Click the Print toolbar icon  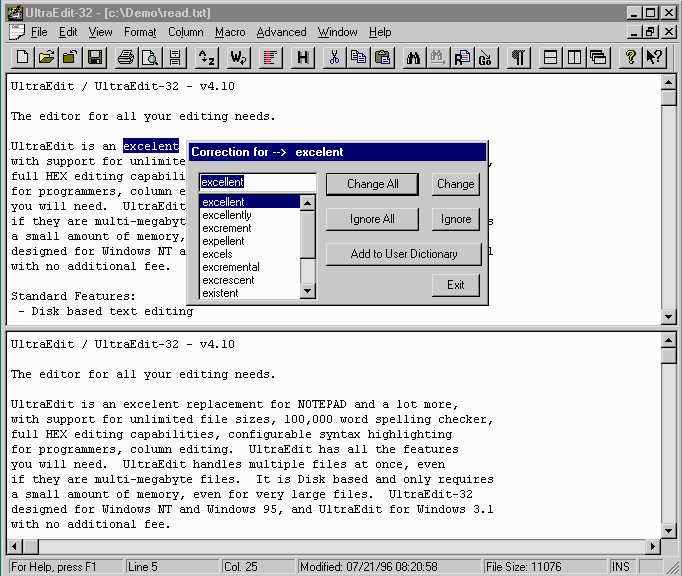click(126, 57)
